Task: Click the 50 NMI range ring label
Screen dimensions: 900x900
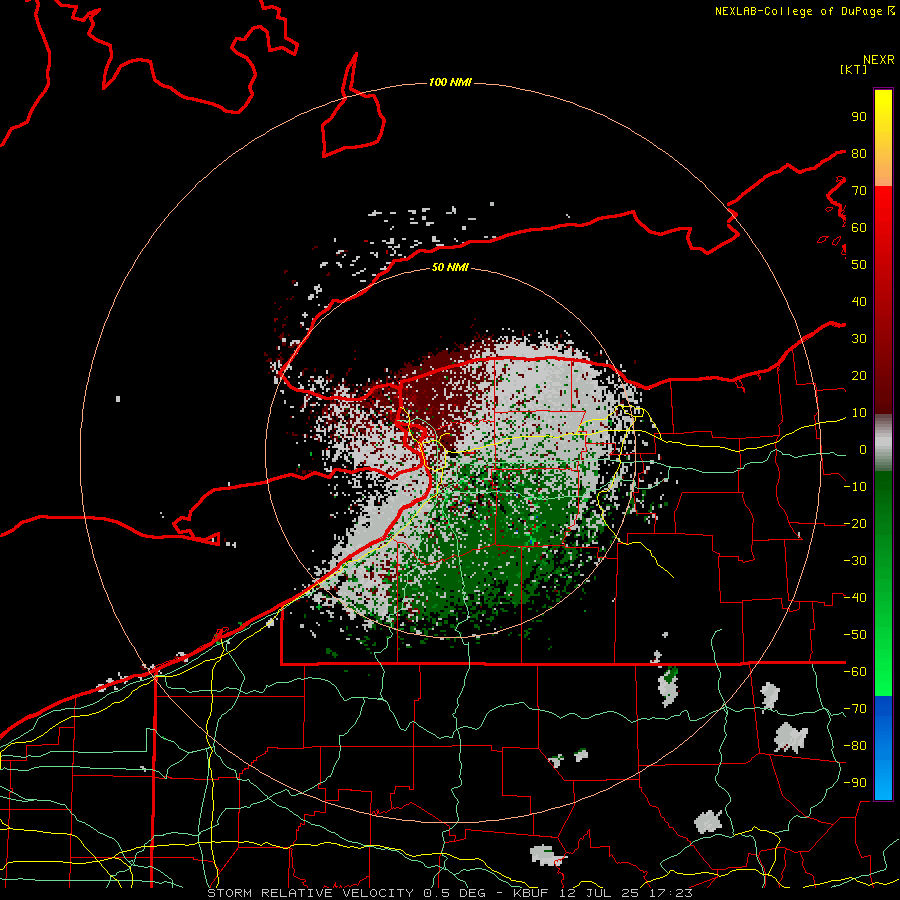Action: [x=450, y=267]
